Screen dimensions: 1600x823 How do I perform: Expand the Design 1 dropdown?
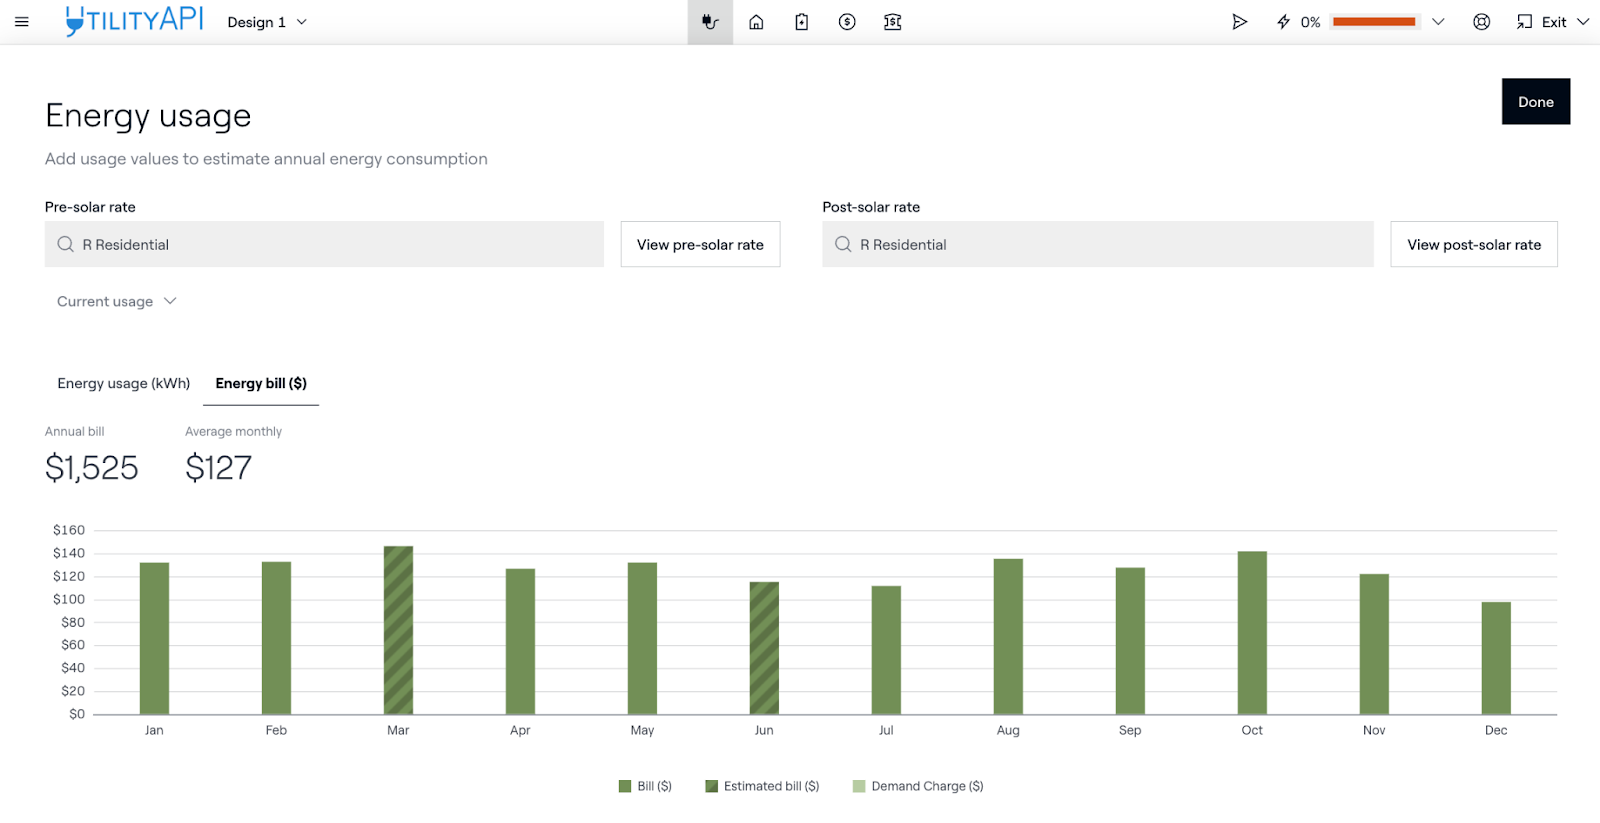(267, 22)
